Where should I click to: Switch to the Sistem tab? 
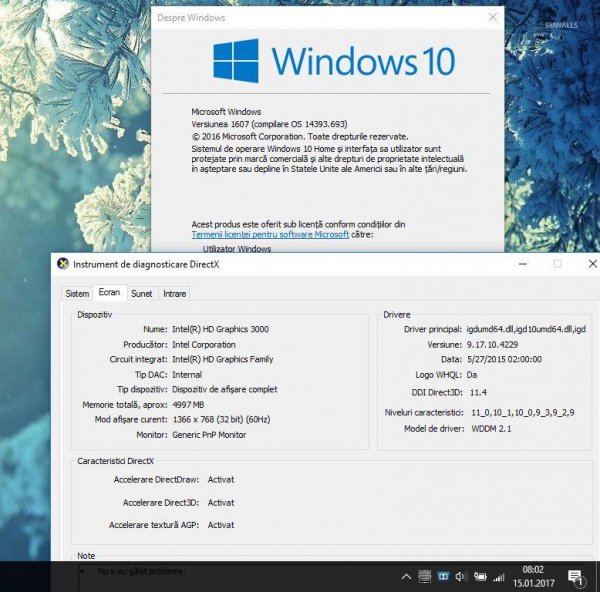[x=77, y=294]
